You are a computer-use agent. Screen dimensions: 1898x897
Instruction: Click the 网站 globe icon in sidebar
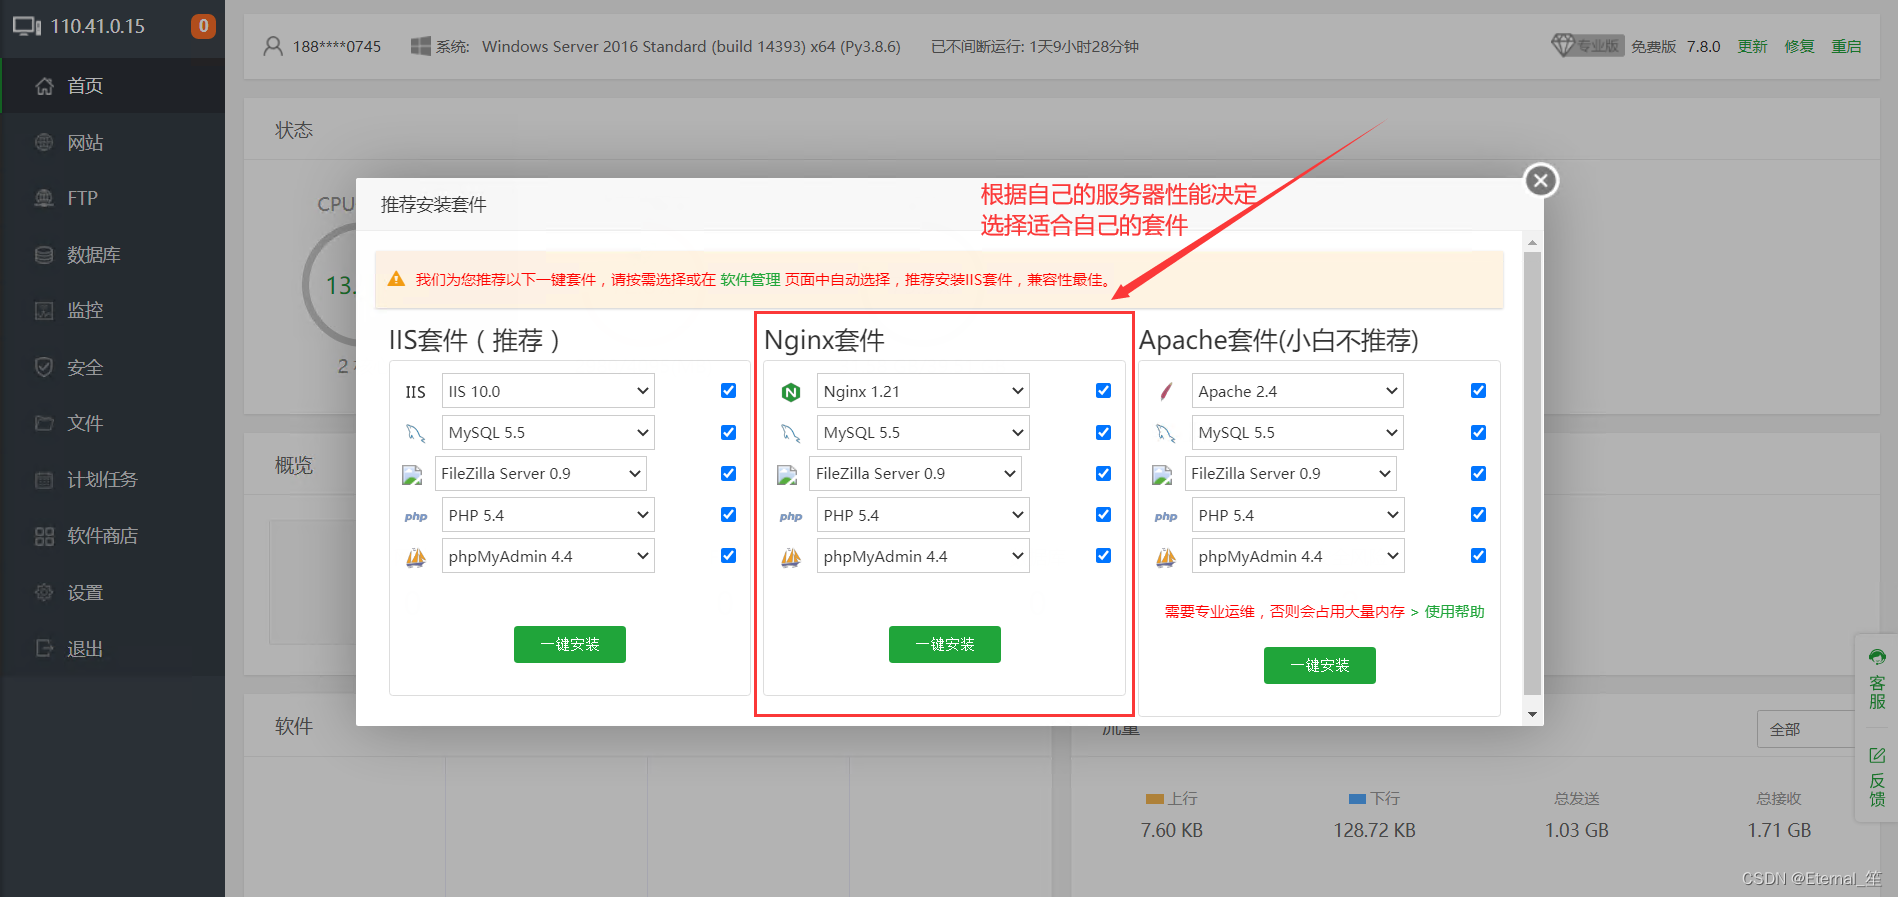tap(44, 142)
